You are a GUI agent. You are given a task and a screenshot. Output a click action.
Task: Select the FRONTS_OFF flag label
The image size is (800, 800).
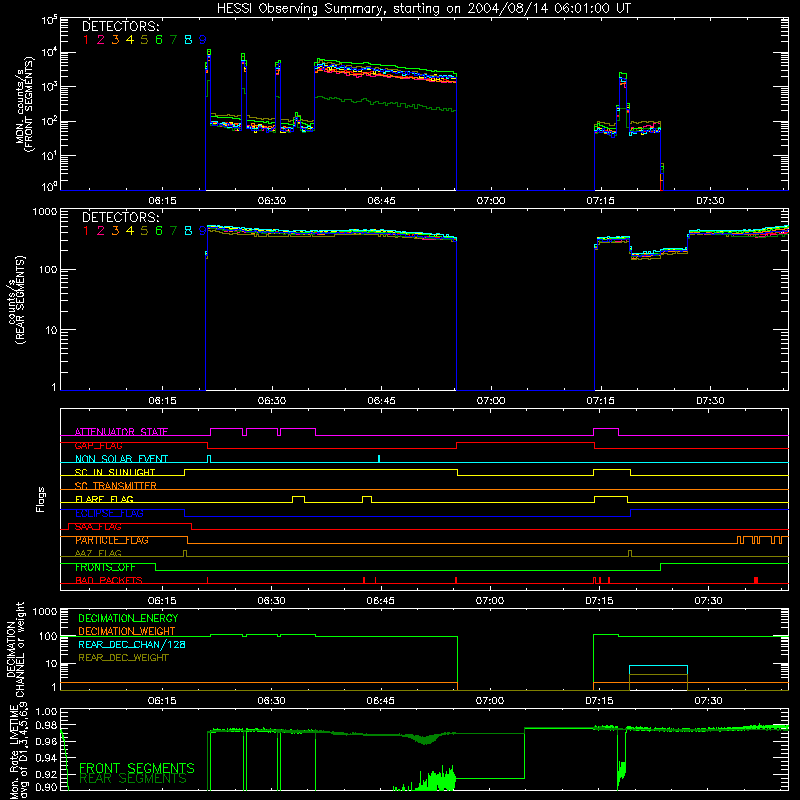(106, 567)
